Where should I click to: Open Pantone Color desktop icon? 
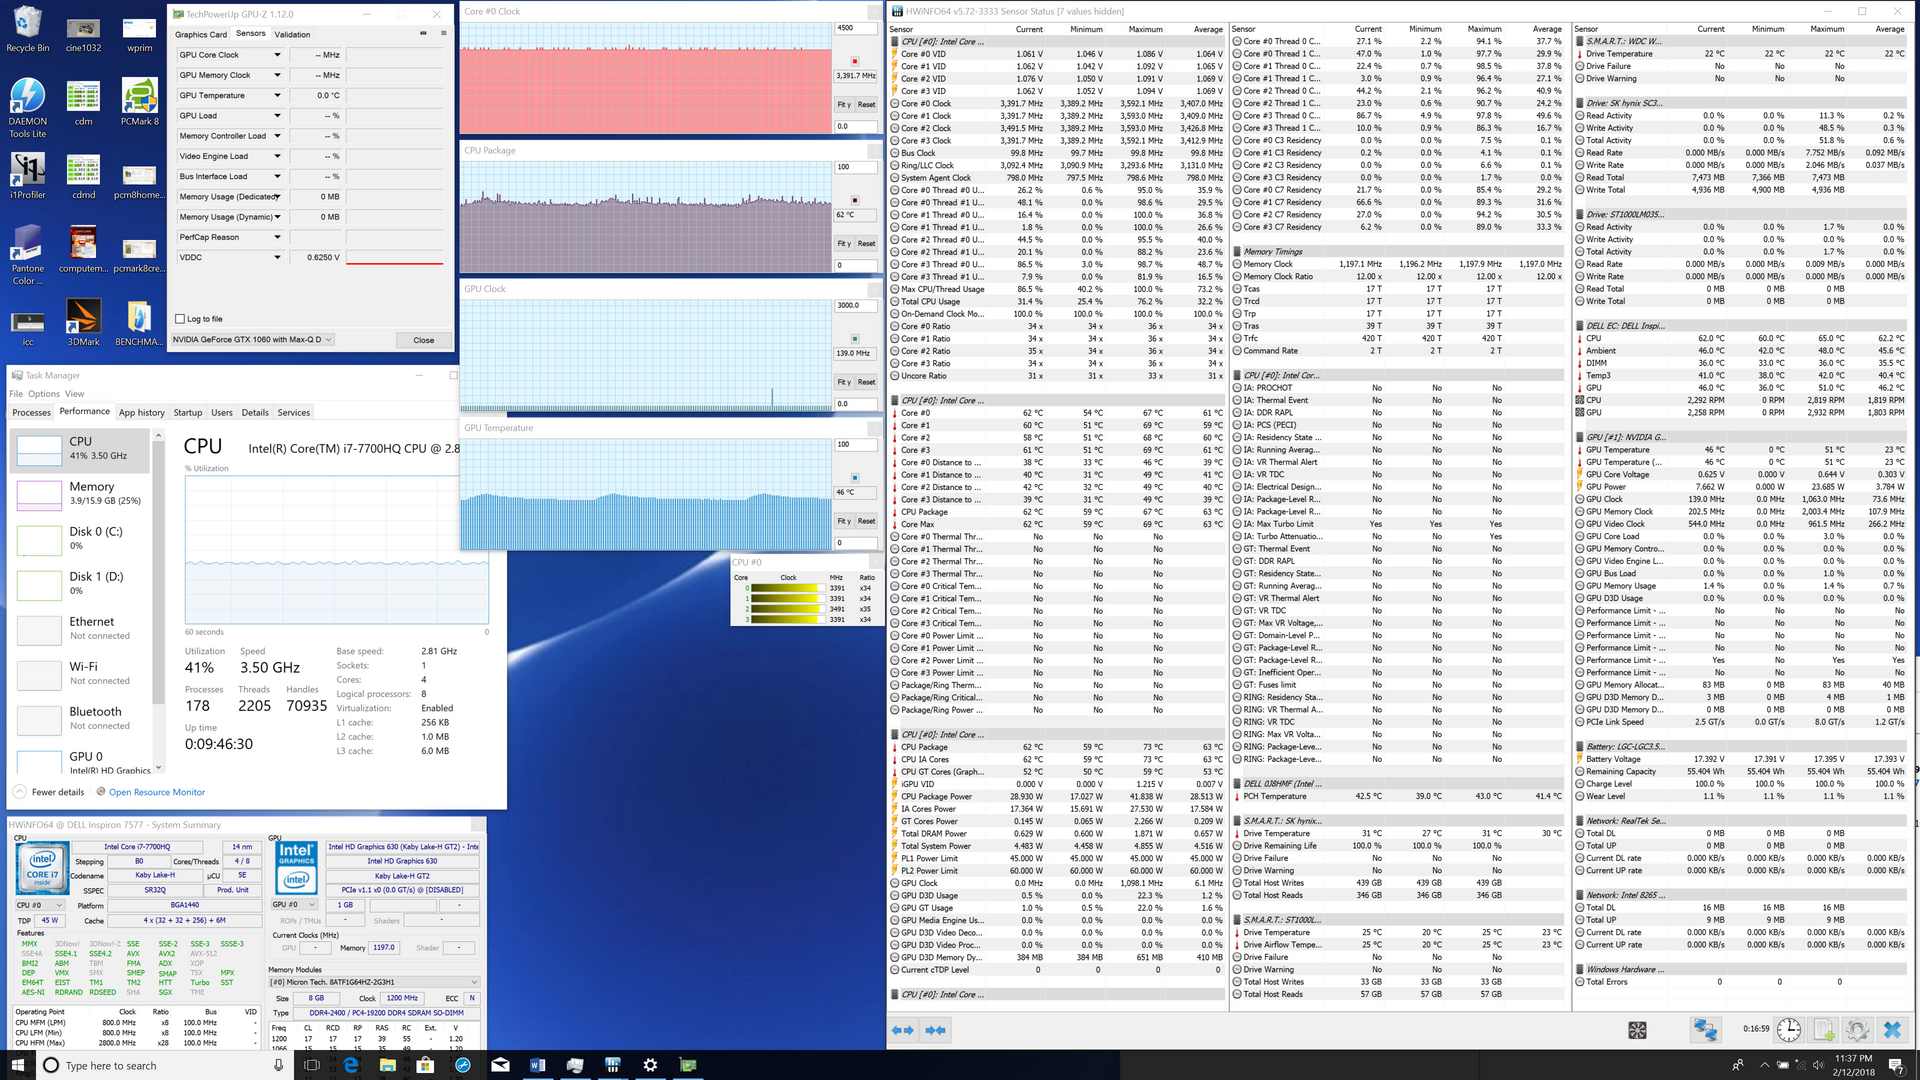pyautogui.click(x=28, y=255)
